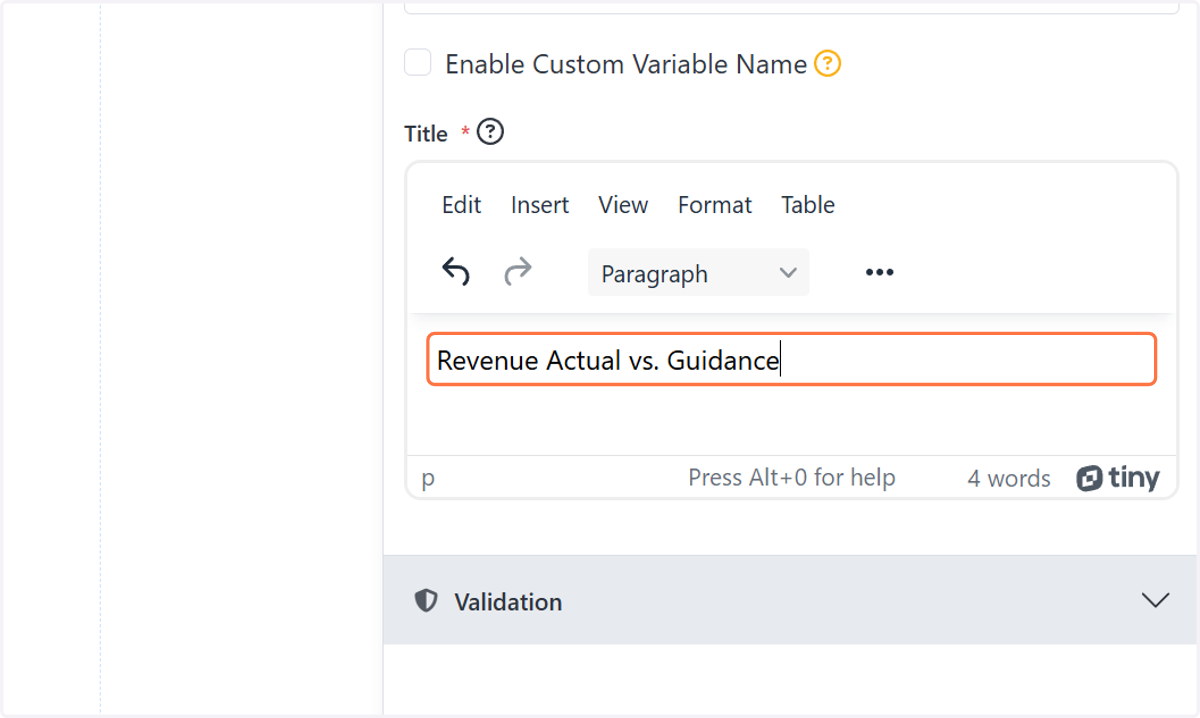Open the Table menu
The height and width of the screenshot is (718, 1200).
[808, 205]
